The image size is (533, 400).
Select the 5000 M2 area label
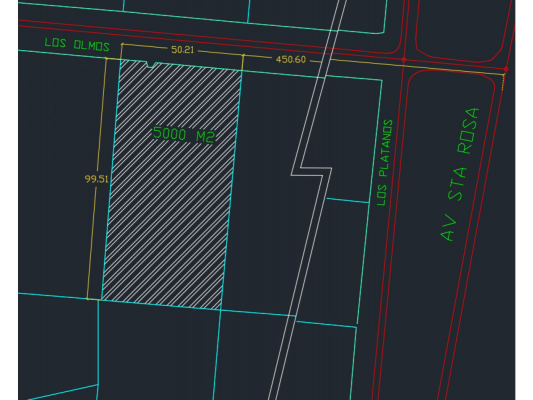pyautogui.click(x=184, y=135)
